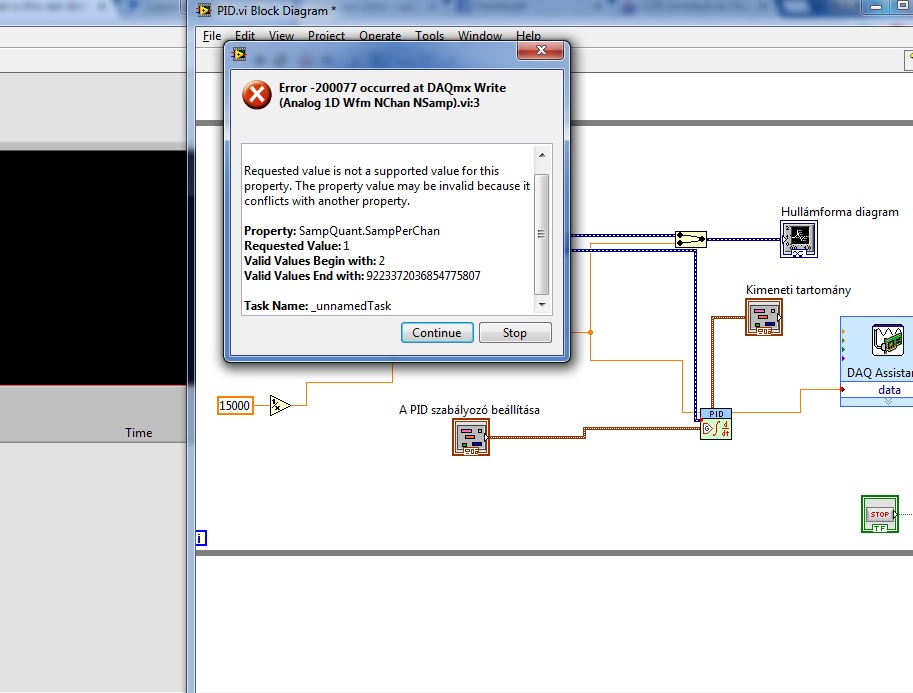The width and height of the screenshot is (913, 693).
Task: Click the error message scroll down arrow
Action: [542, 305]
